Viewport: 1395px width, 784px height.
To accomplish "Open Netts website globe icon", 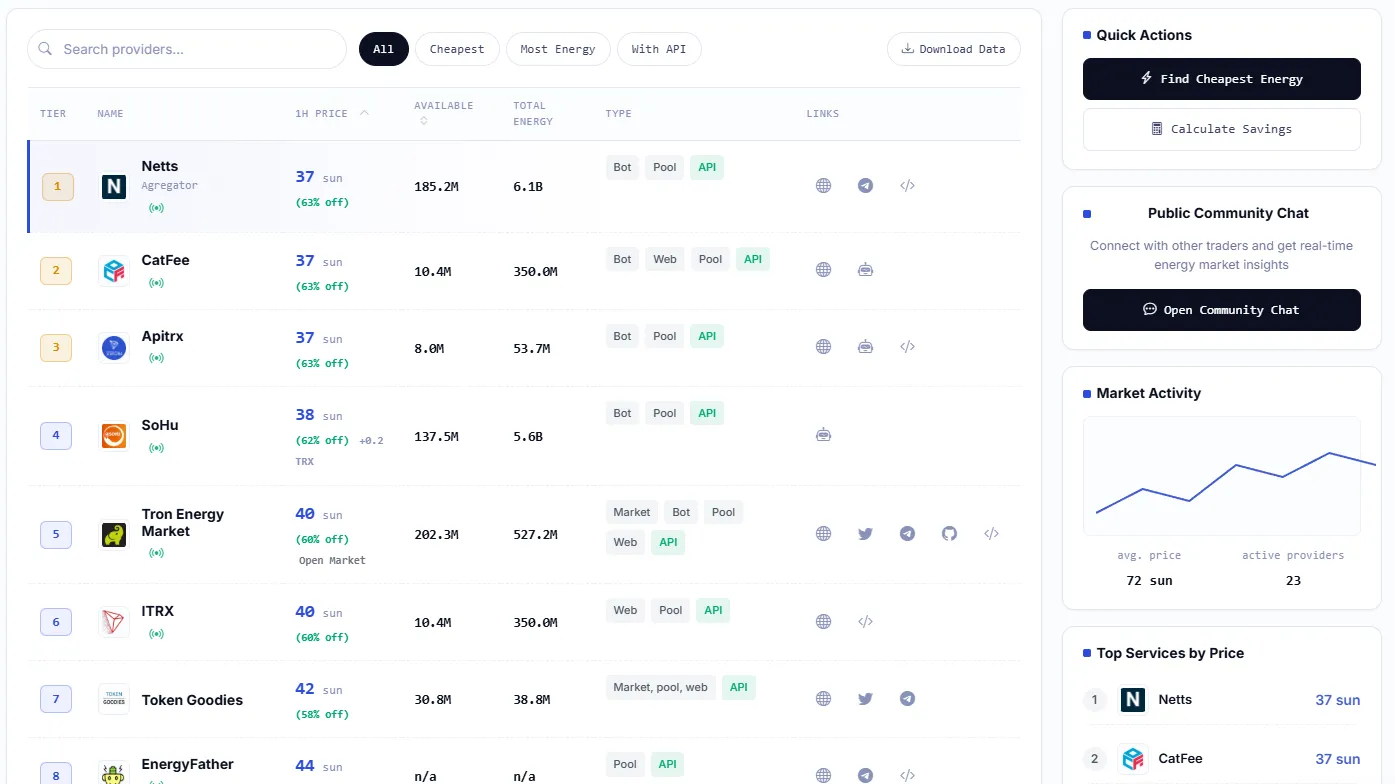I will coord(823,186).
